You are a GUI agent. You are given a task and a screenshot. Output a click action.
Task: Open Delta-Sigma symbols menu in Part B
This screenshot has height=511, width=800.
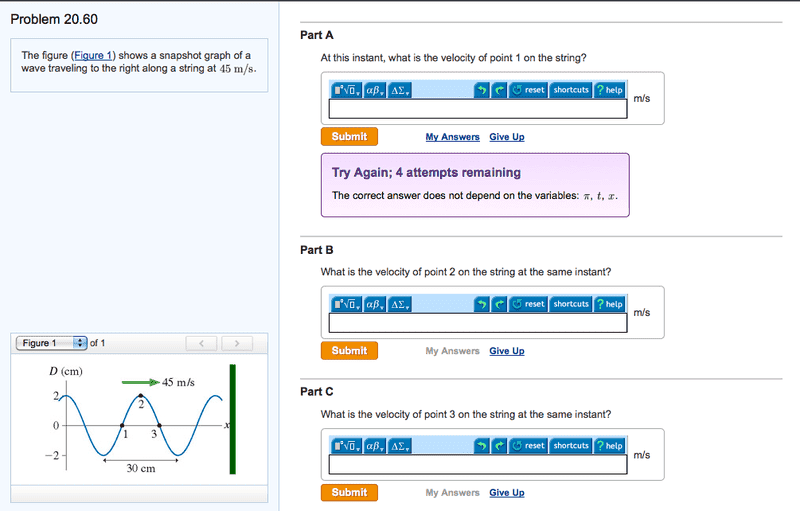pyautogui.click(x=400, y=304)
